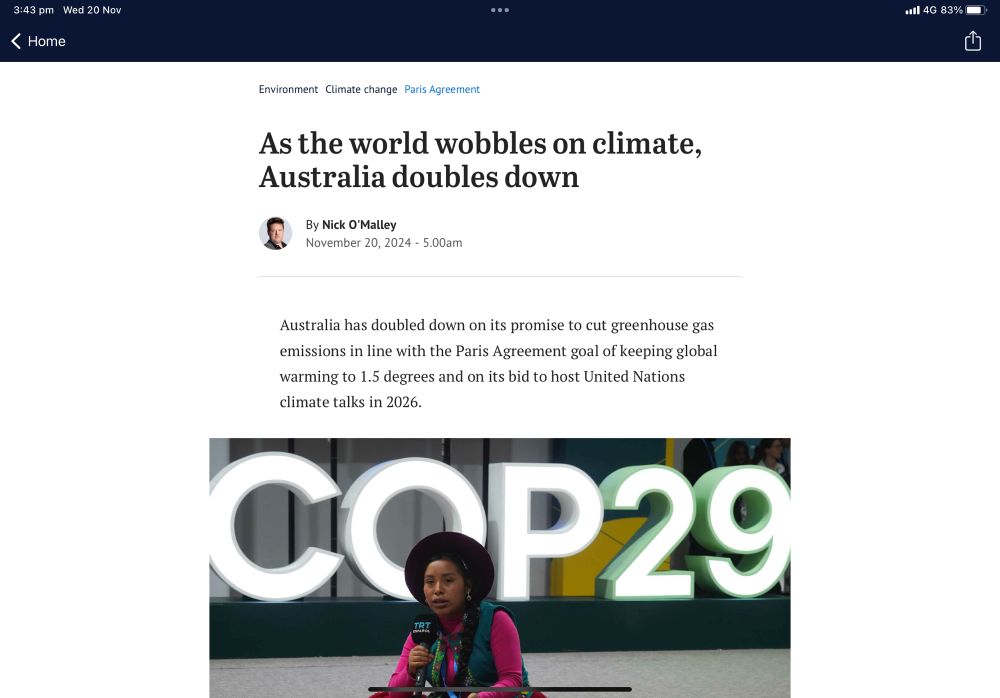Tap the home indicator bar at bottom
Viewport: 1000px width, 698px height.
point(500,689)
